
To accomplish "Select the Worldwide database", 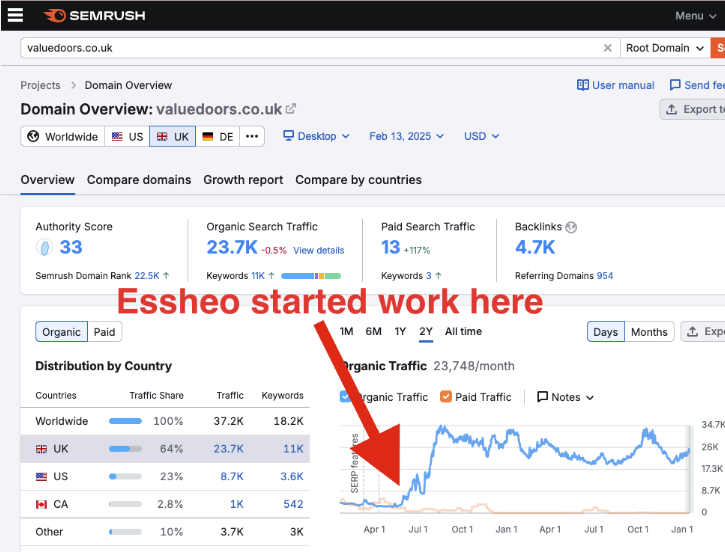I will (x=62, y=136).
